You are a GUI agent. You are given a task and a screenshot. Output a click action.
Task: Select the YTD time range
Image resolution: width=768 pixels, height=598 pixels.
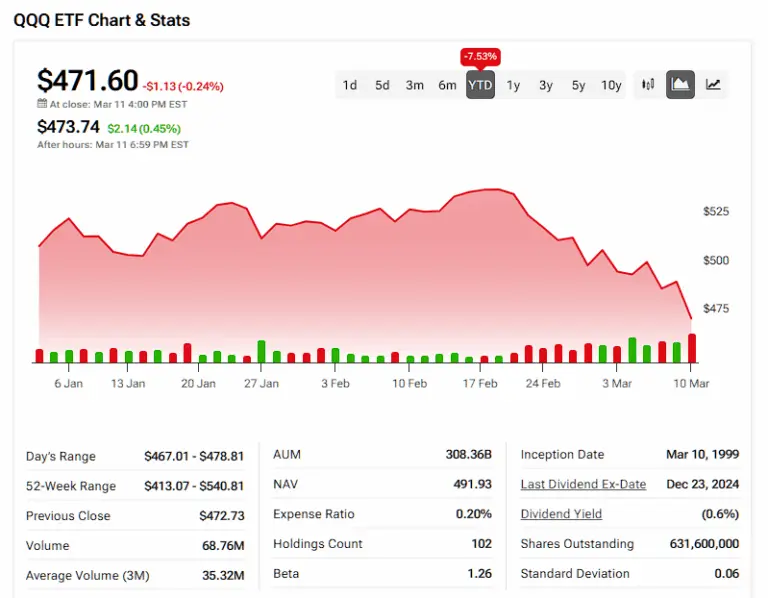(x=480, y=85)
